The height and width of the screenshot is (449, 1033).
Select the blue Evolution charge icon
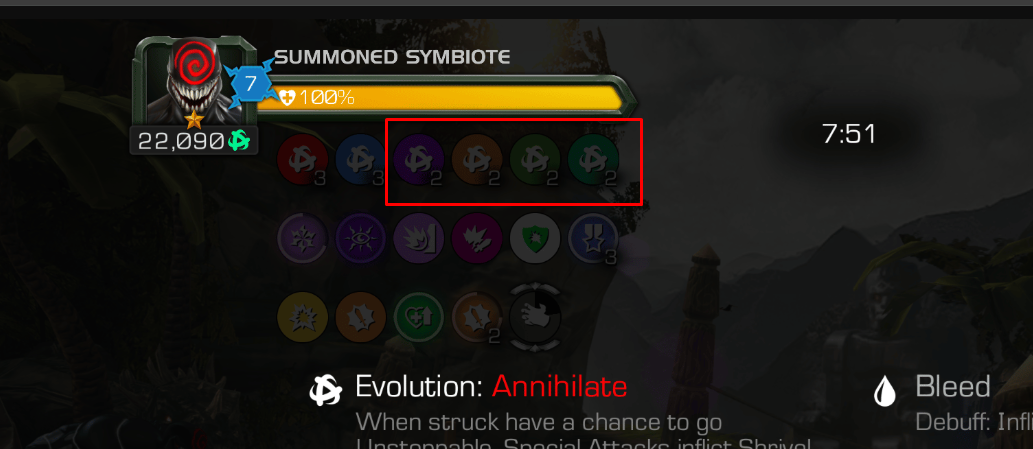point(360,160)
